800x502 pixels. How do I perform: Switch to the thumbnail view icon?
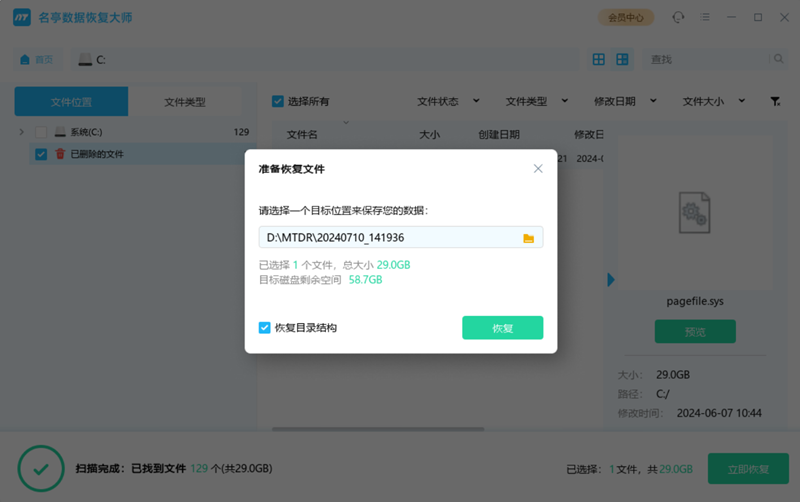point(622,60)
